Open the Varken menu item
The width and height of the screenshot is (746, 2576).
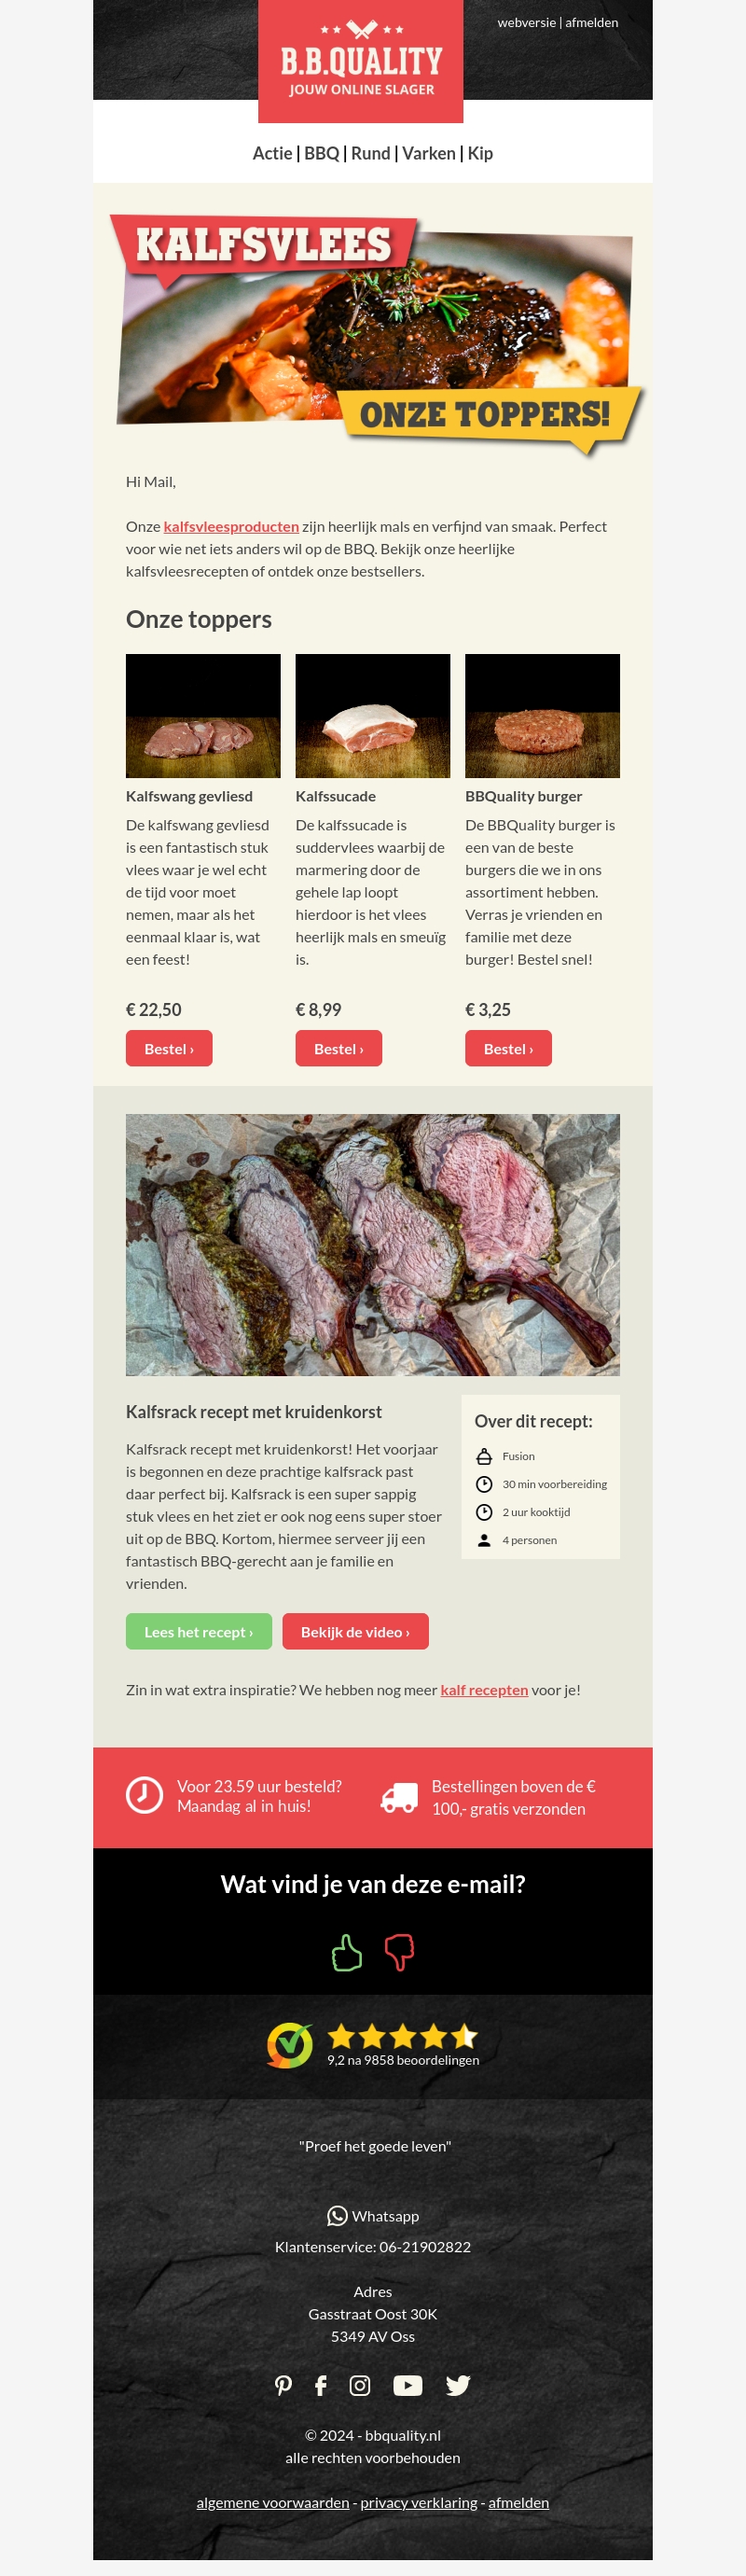(x=429, y=153)
